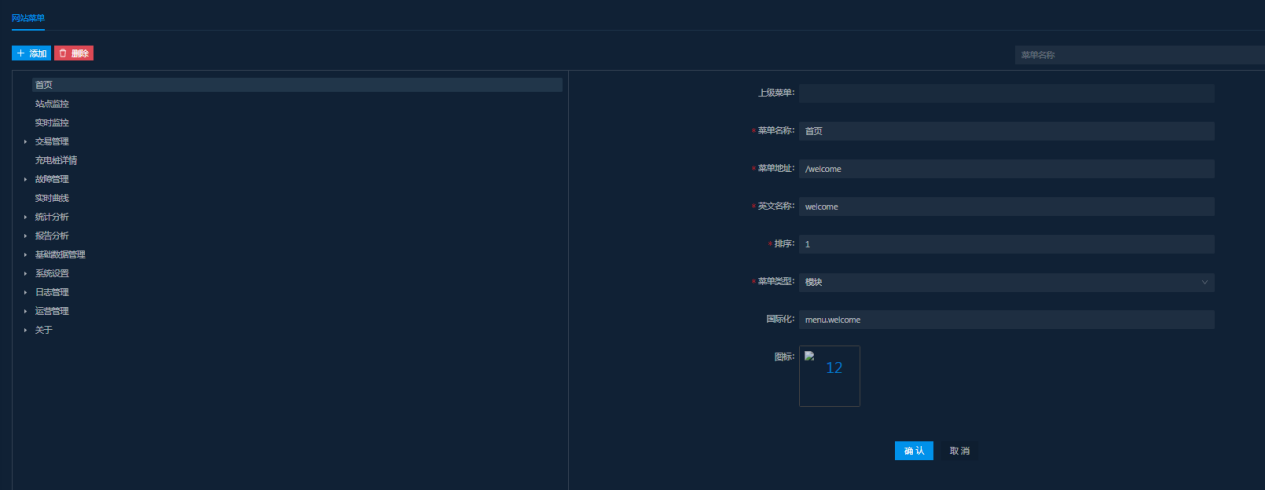1265x490 pixels.
Task: Expand the 运营管理 tree node arrow
Action: [26, 311]
